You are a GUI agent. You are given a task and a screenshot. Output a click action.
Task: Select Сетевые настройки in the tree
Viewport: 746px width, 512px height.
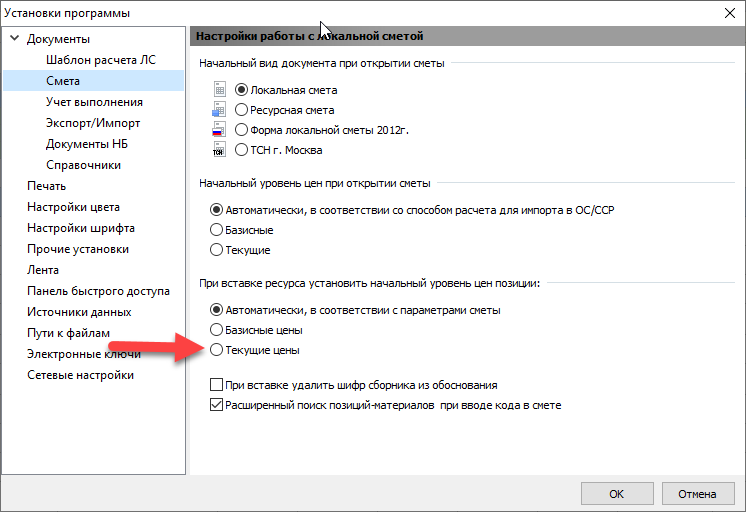80,375
